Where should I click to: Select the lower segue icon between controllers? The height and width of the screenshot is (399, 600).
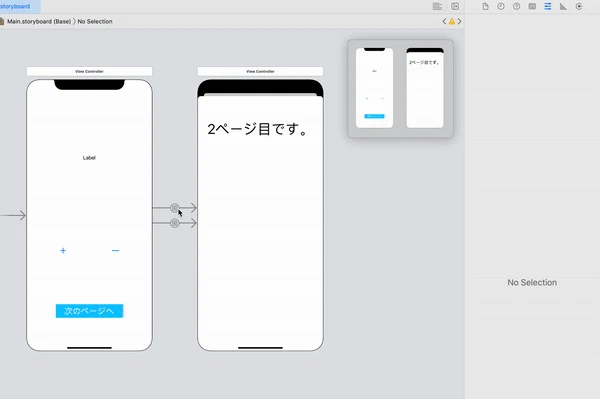tap(174, 223)
